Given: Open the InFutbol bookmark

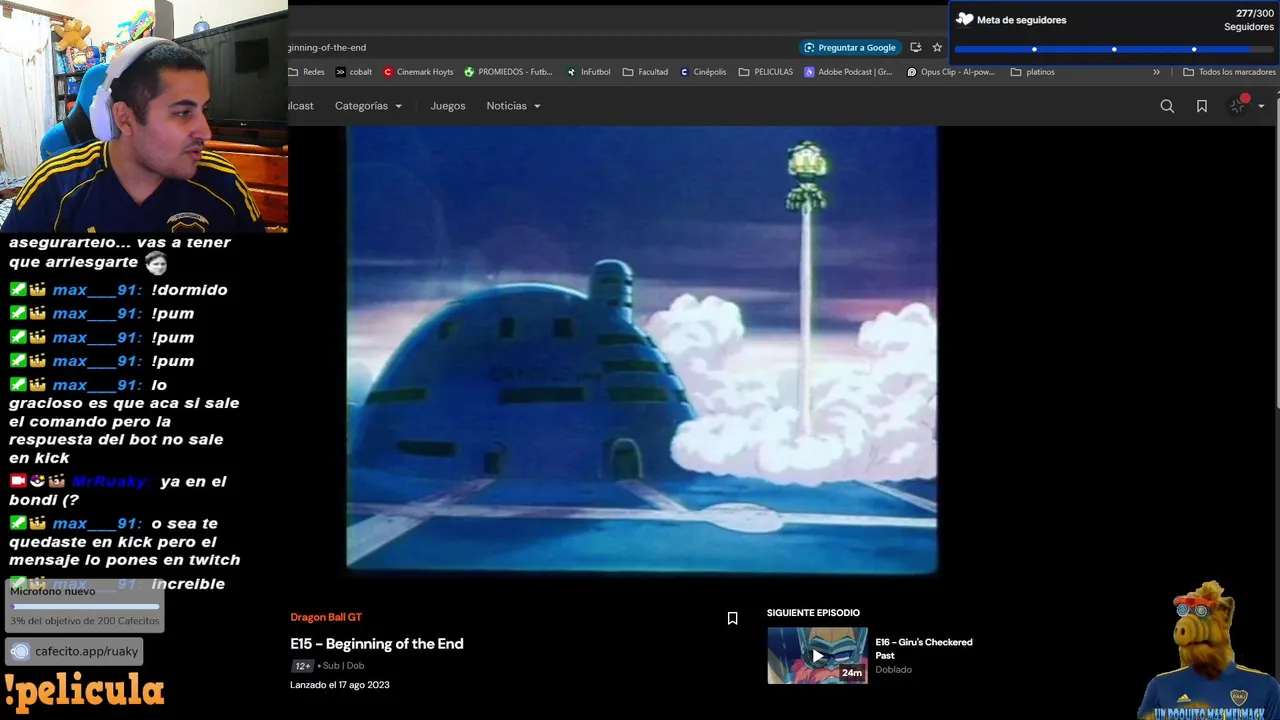Looking at the screenshot, I should click(588, 72).
